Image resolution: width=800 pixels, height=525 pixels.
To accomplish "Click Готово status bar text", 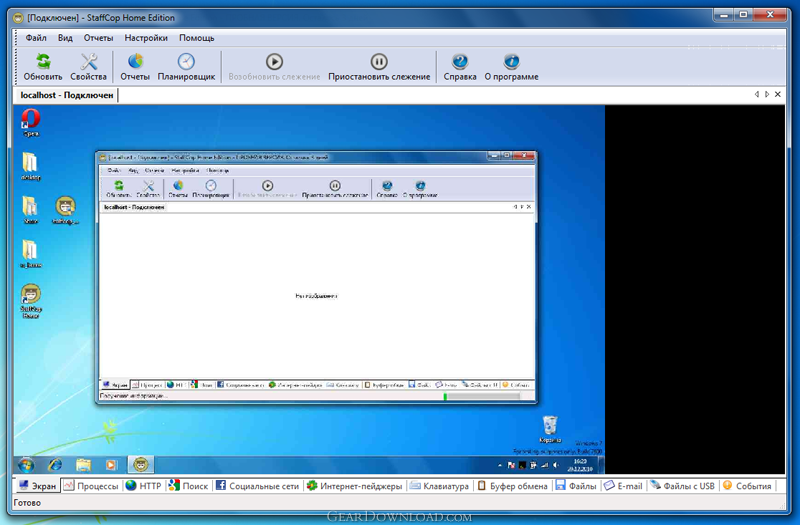I will click(x=27, y=503).
